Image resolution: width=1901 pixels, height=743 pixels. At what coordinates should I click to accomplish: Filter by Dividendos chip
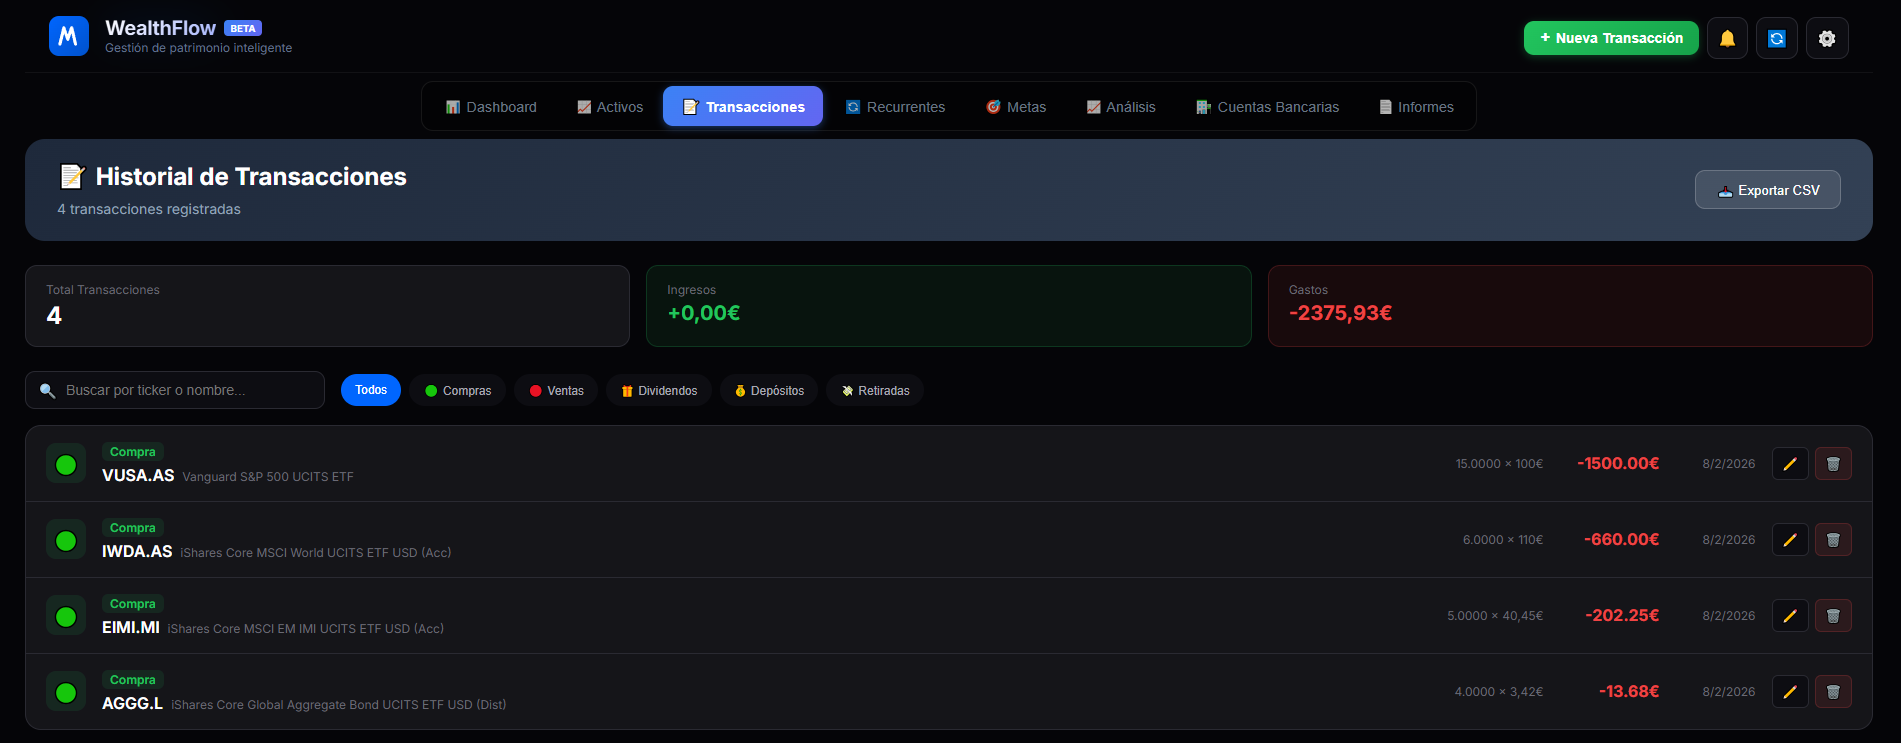[659, 390]
